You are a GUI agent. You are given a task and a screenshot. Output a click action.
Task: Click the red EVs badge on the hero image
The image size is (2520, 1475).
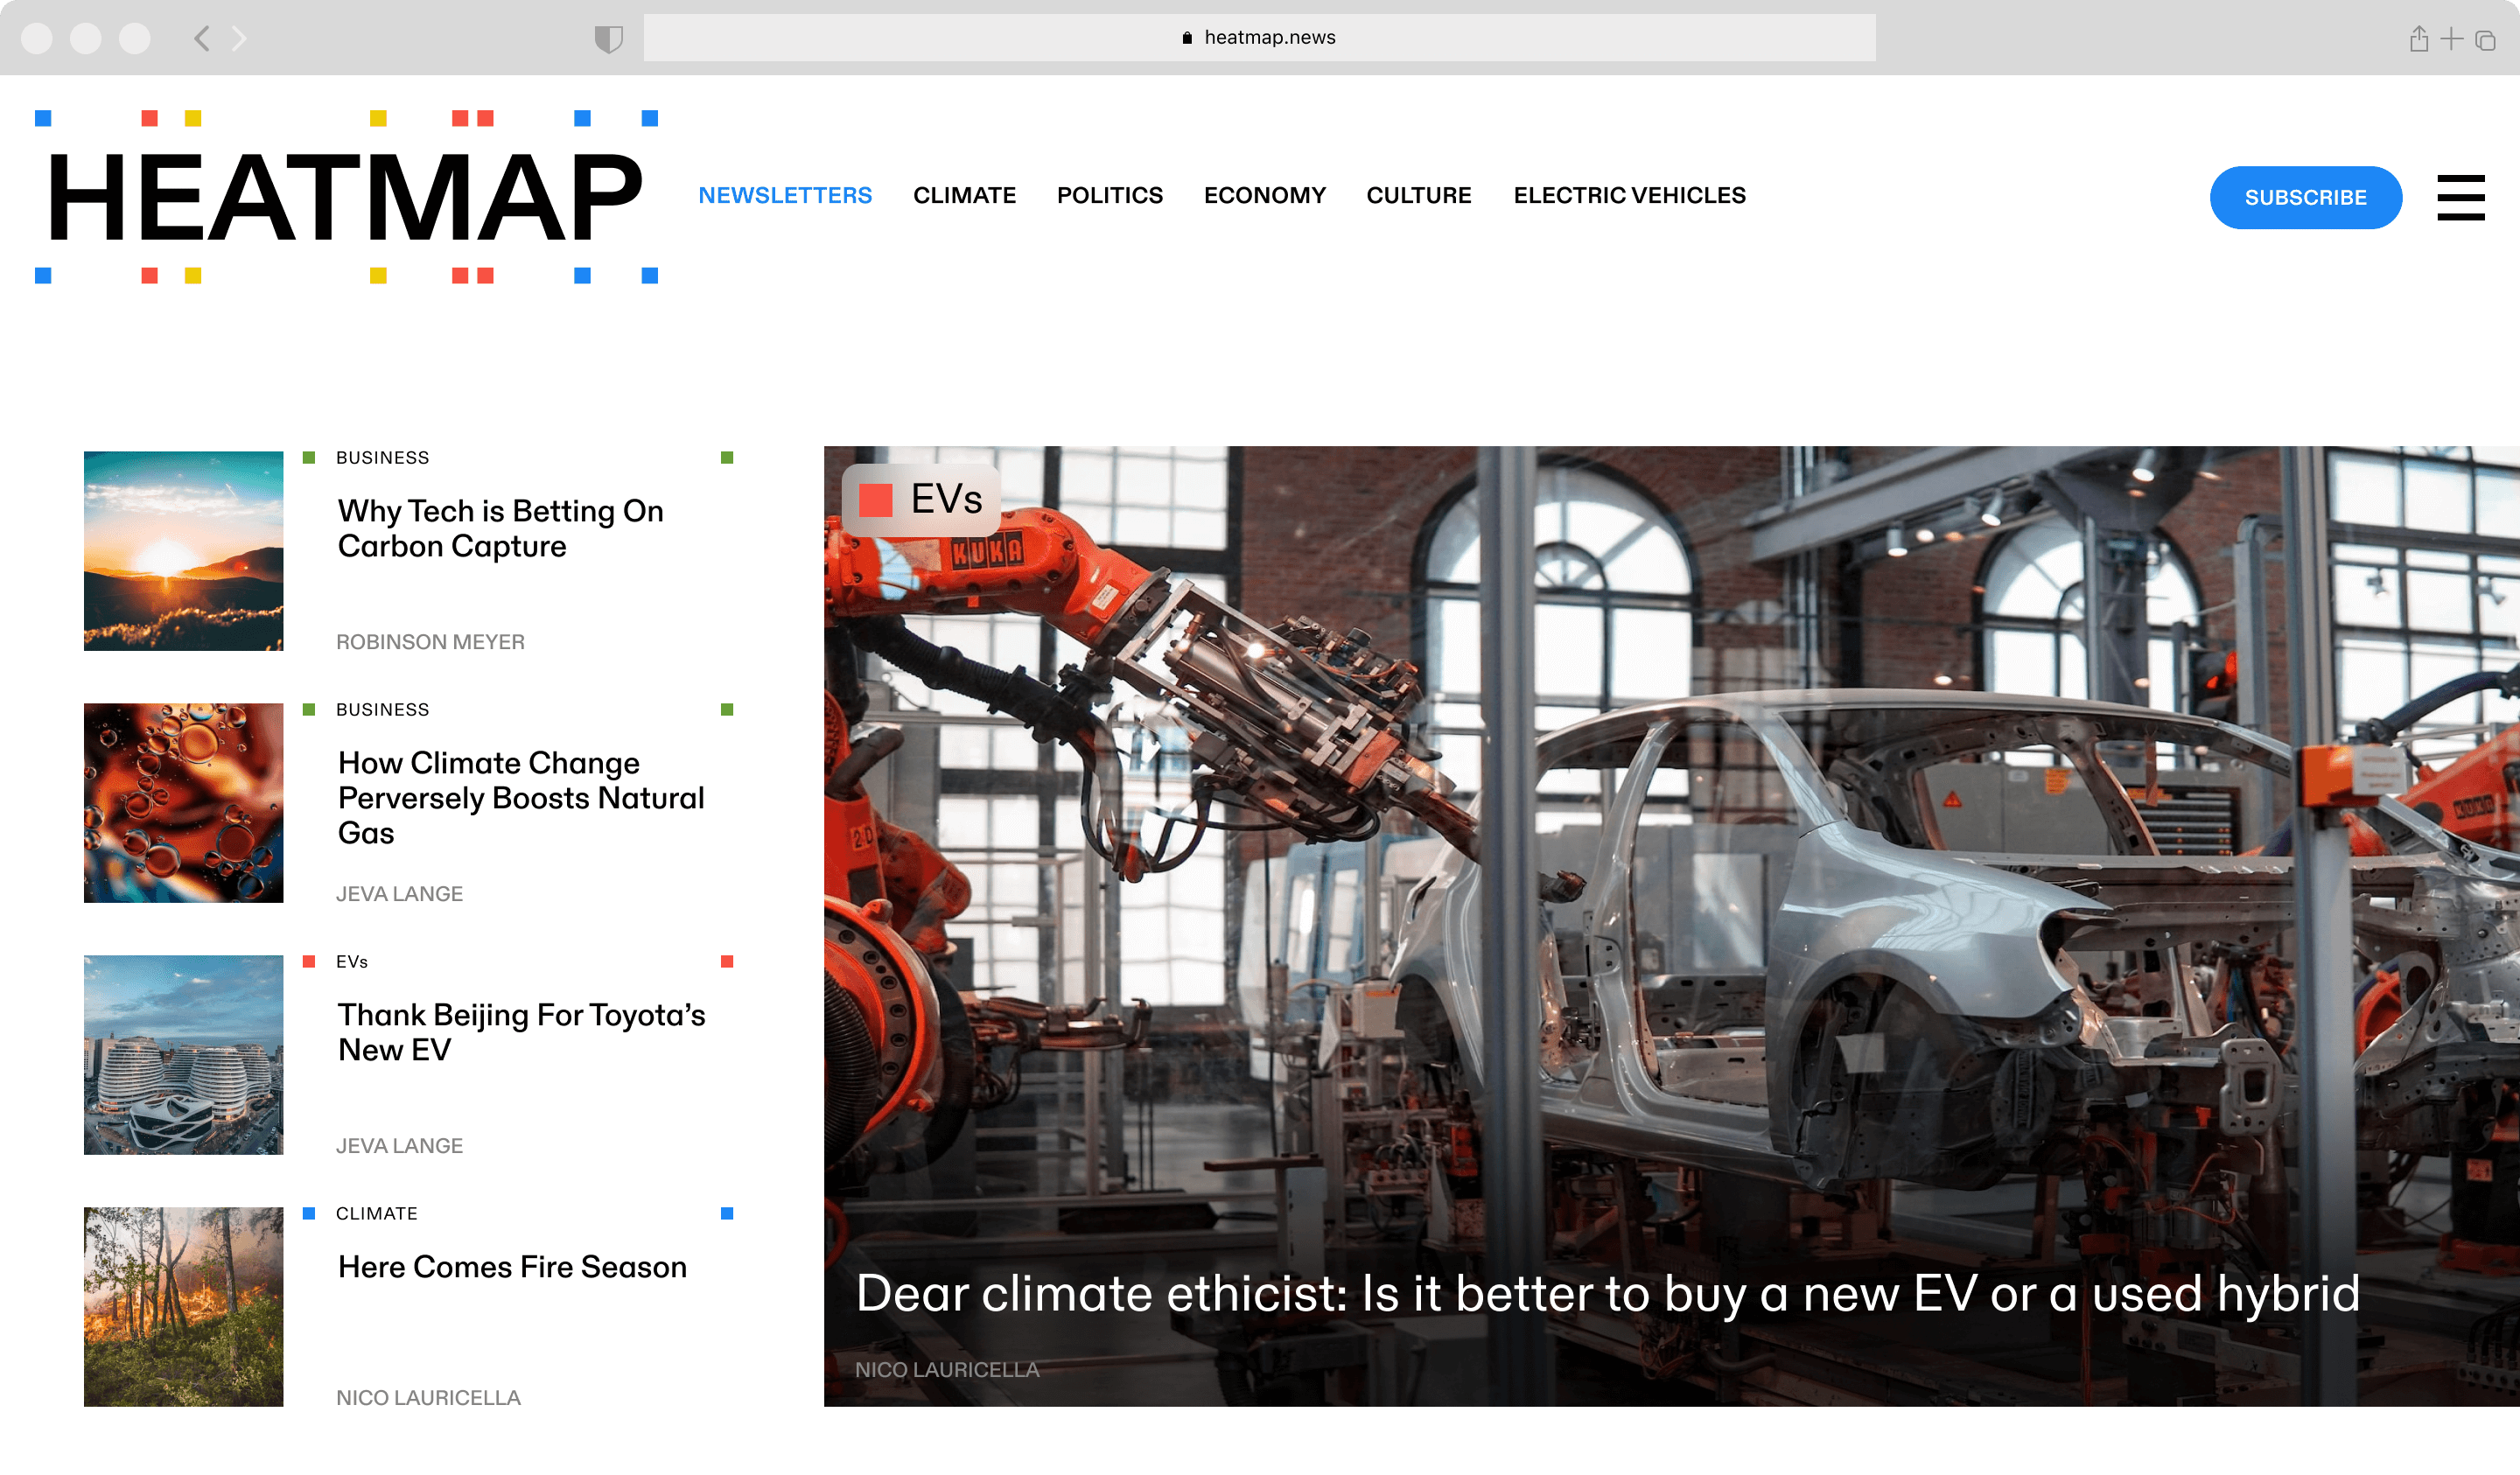[x=921, y=499]
